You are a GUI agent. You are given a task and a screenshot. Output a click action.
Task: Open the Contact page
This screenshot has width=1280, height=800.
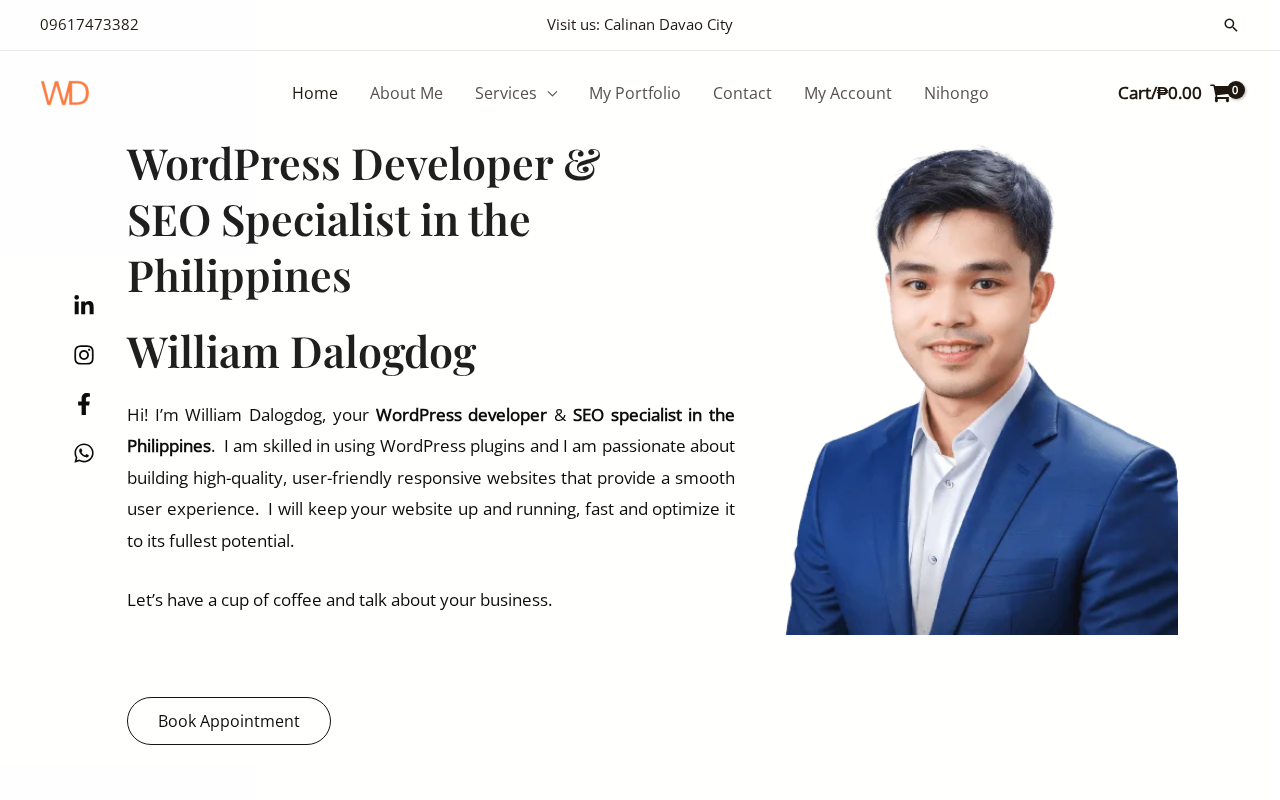click(742, 93)
